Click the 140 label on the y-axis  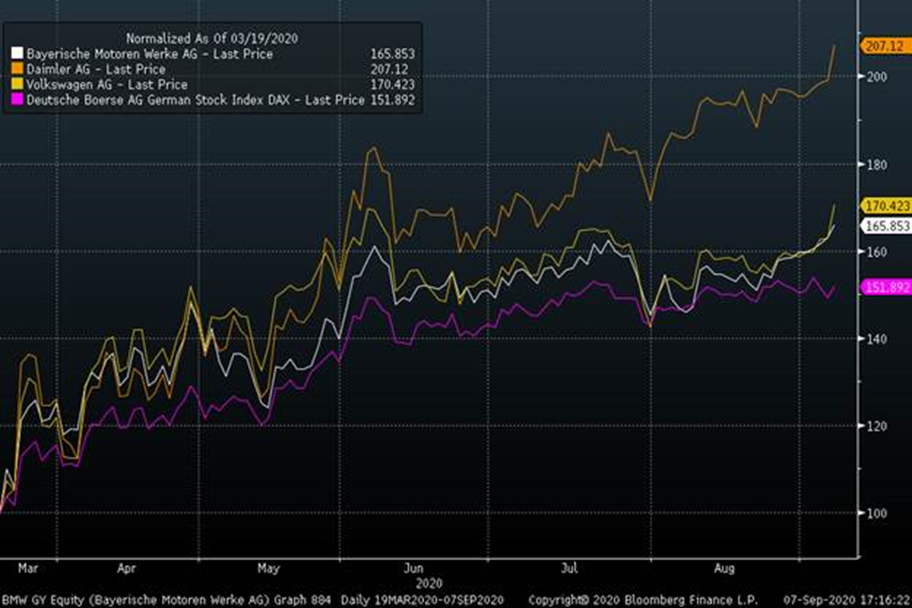tap(877, 339)
